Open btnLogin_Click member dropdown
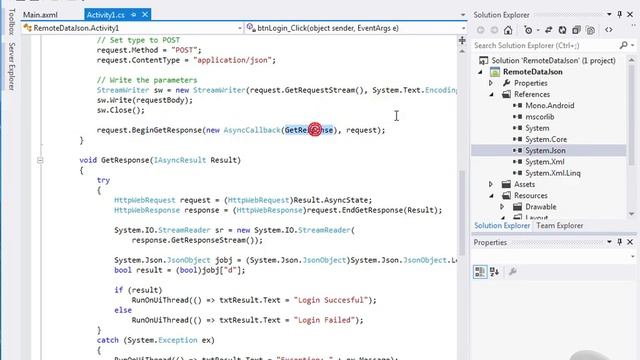 click(x=463, y=28)
